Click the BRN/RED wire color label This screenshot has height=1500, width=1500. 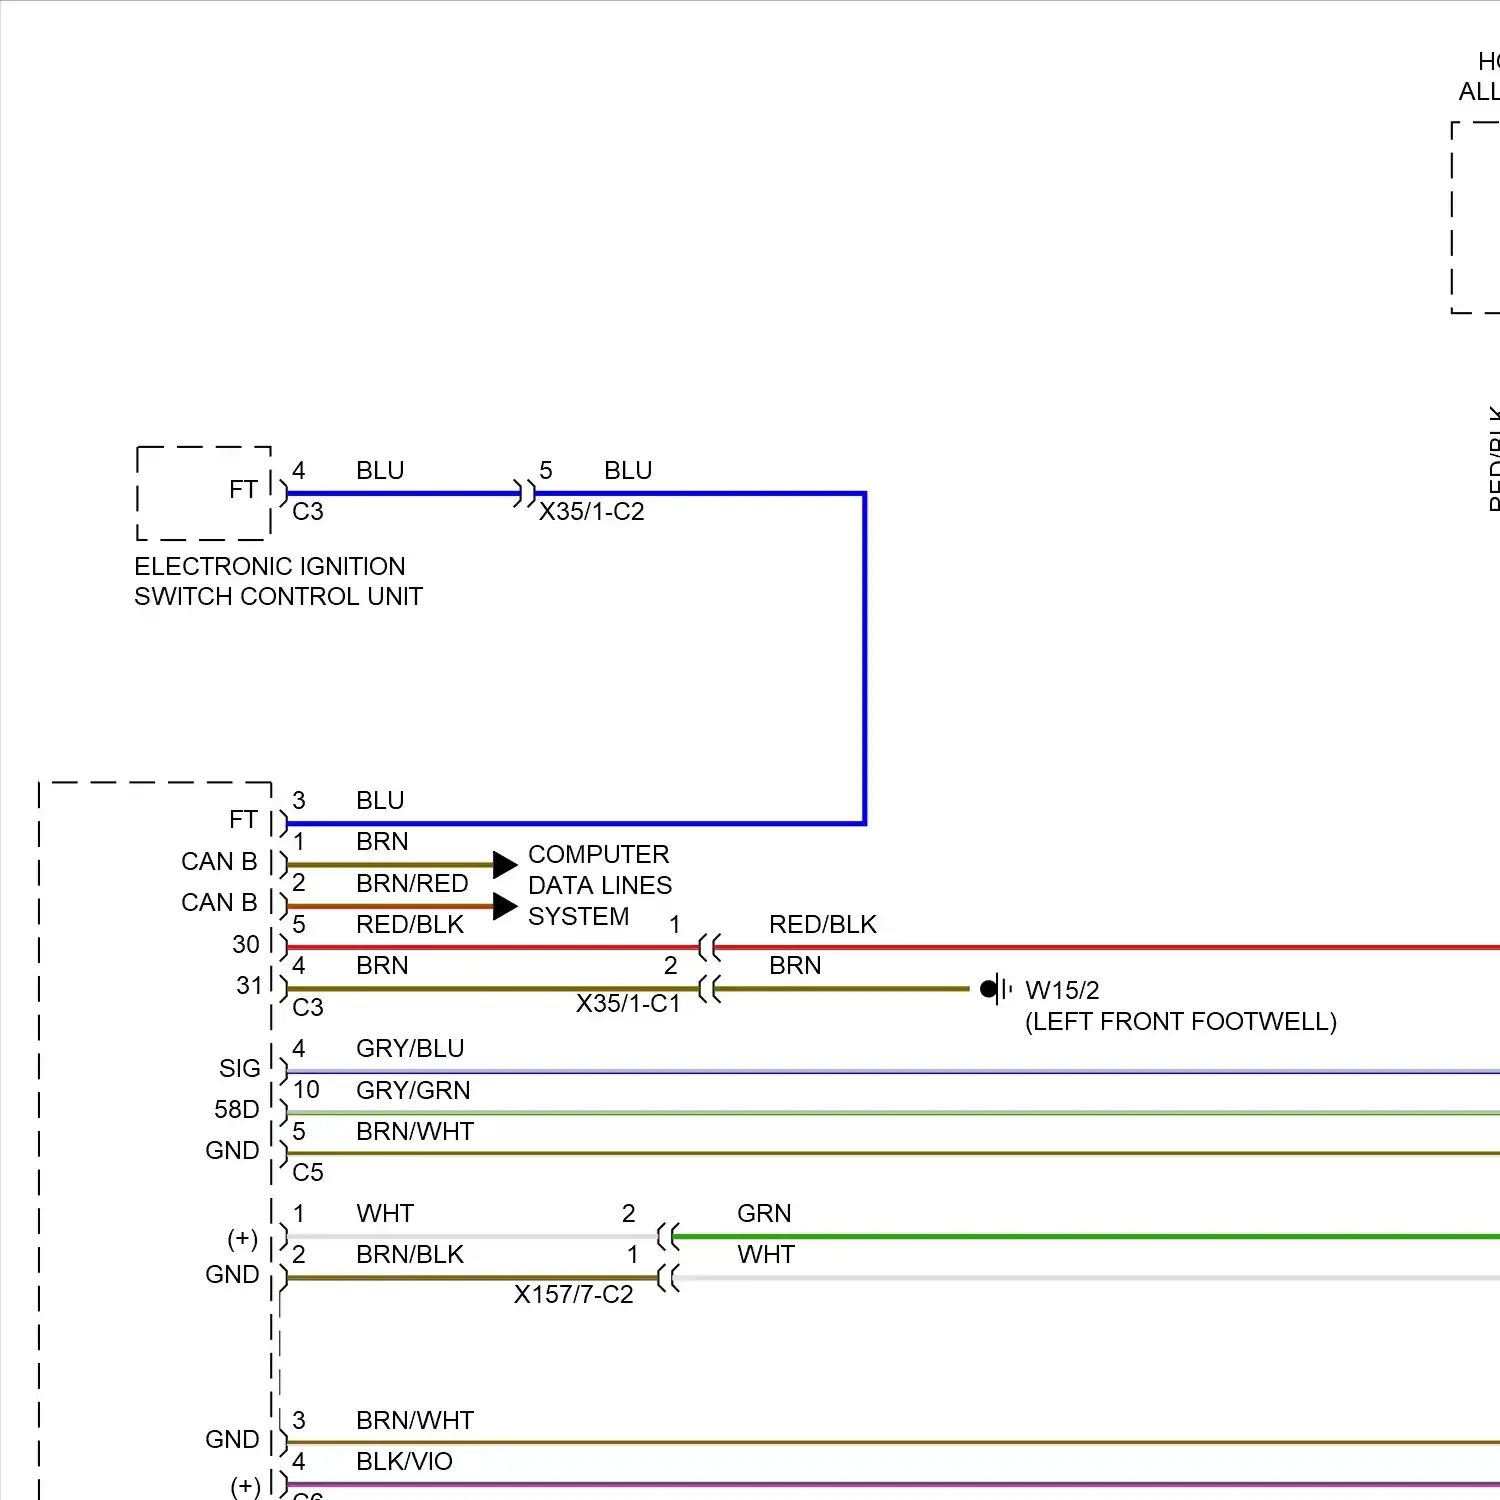coord(412,883)
